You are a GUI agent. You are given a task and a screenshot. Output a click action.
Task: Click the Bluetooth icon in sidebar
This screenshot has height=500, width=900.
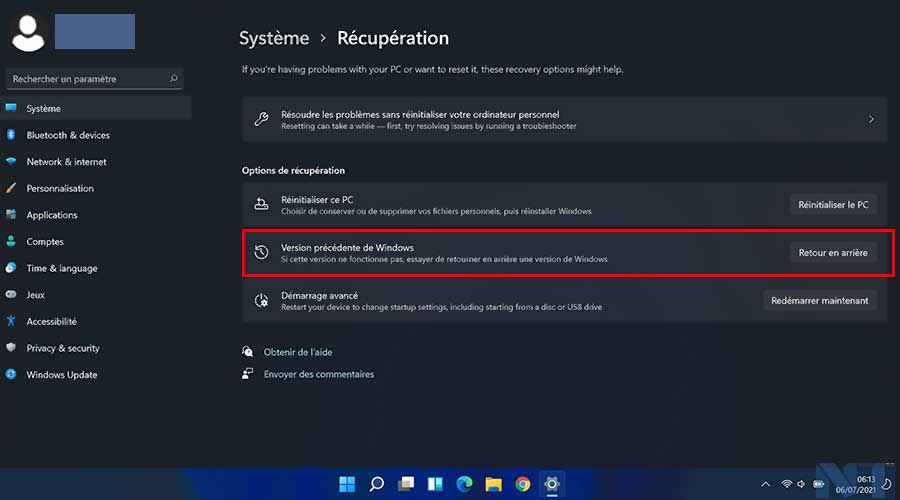coord(11,135)
